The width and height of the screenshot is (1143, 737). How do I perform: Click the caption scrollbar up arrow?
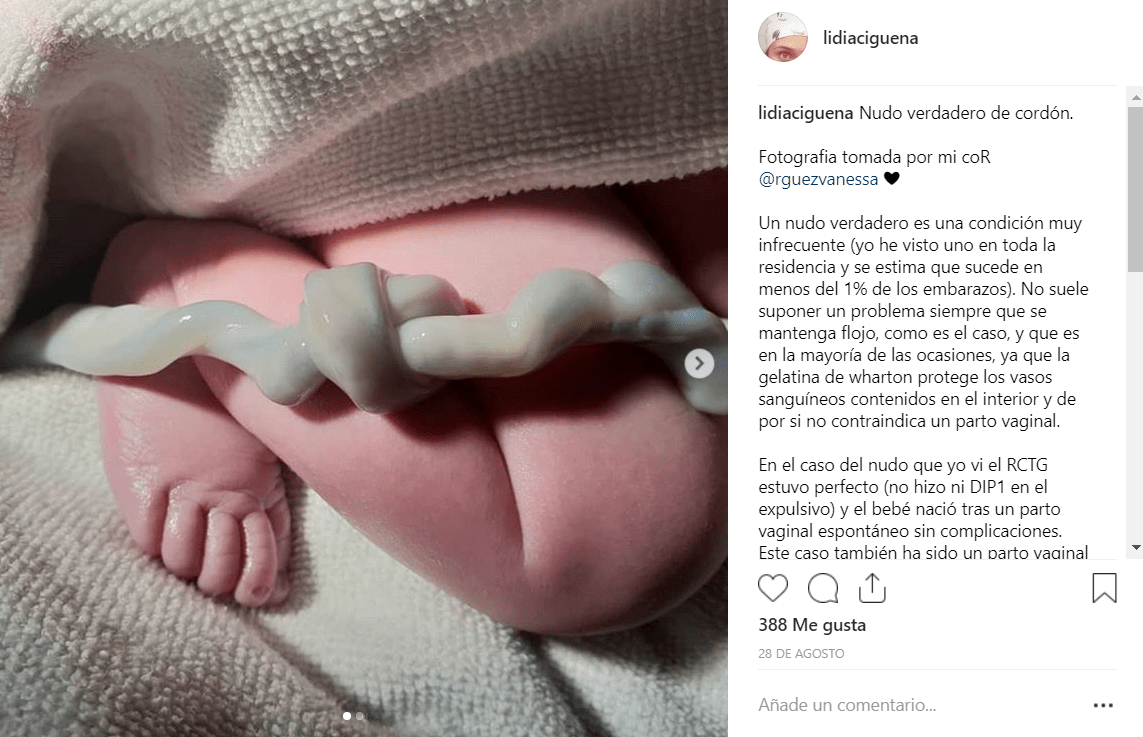pos(1136,97)
